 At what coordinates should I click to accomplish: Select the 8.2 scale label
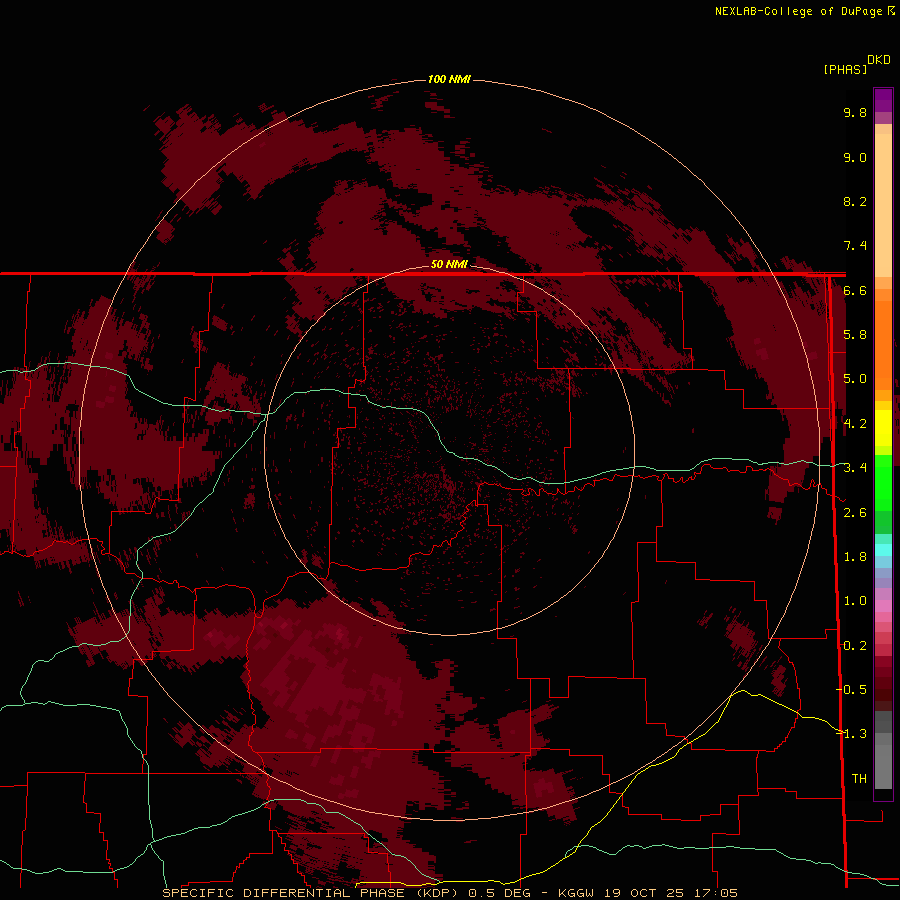pos(855,201)
